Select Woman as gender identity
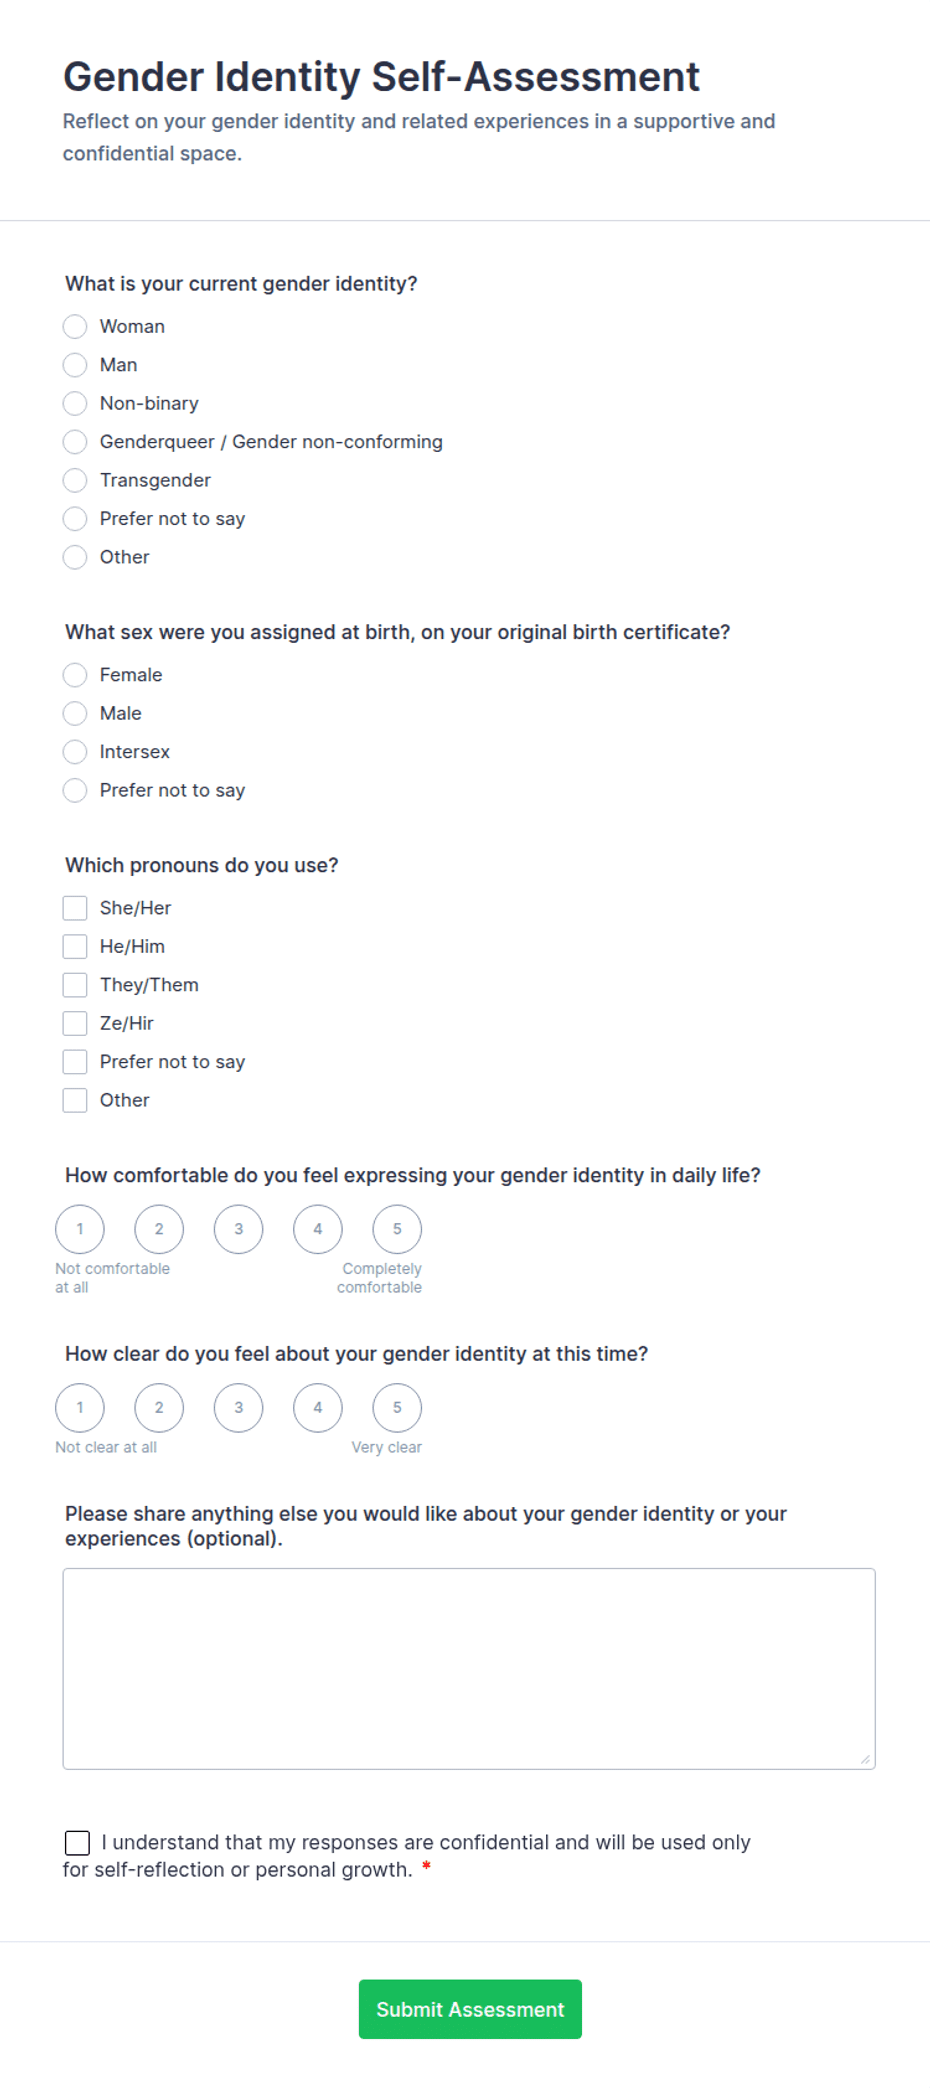The width and height of the screenshot is (930, 2088). [x=75, y=327]
